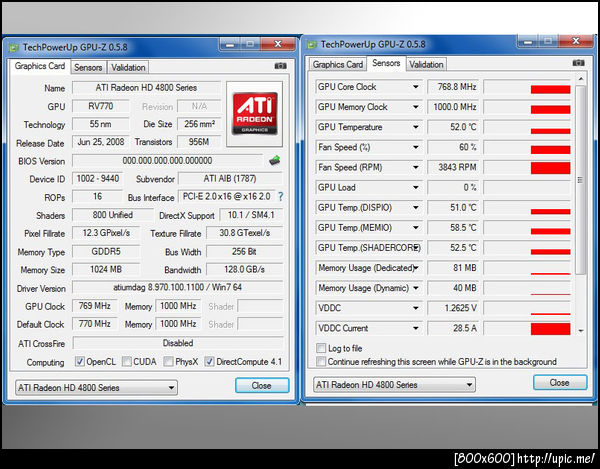Click the Subvendor ATI AIB (1787) field
600x469 pixels.
click(230, 179)
